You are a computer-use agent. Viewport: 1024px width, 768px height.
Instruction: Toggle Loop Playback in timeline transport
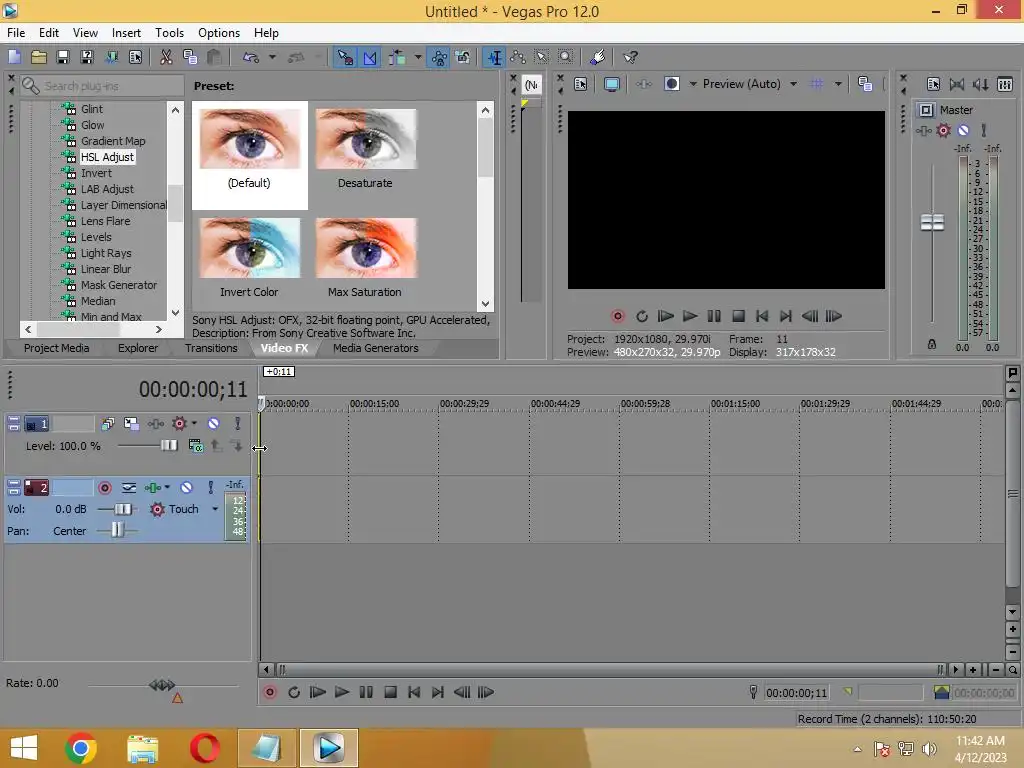point(294,692)
